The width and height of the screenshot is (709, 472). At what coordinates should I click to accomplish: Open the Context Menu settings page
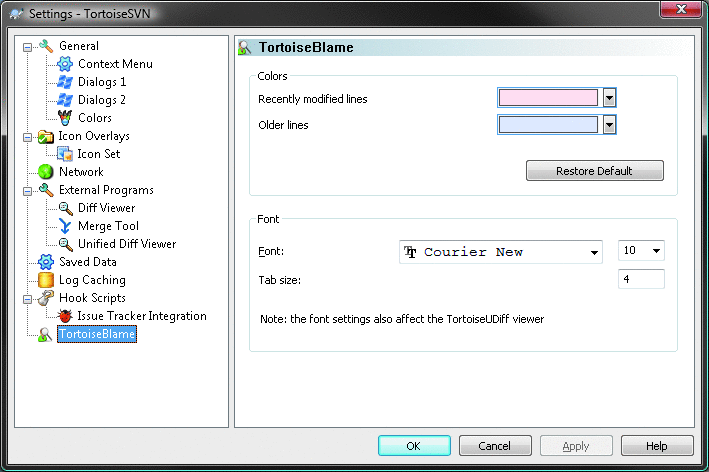[115, 64]
